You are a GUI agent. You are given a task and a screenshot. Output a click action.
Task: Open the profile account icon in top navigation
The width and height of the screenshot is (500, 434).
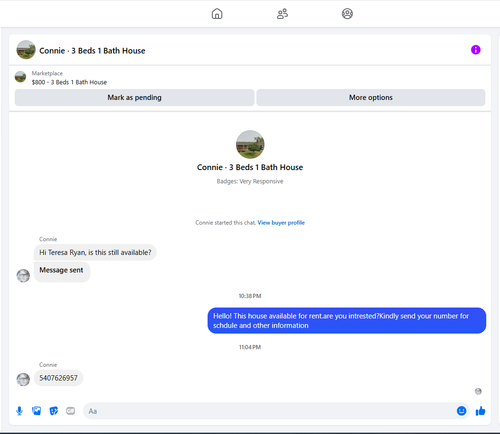(x=347, y=14)
